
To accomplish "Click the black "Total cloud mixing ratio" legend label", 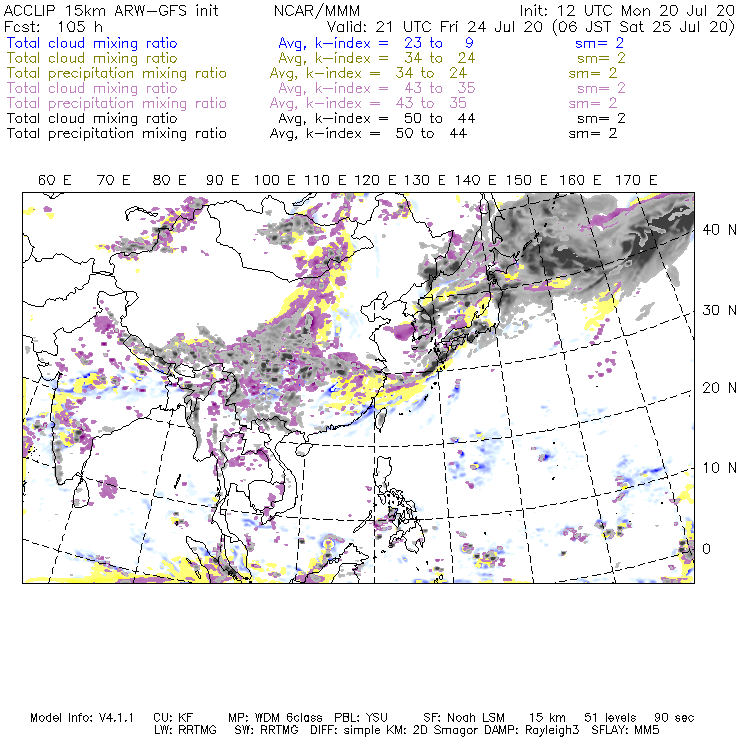I will pyautogui.click(x=92, y=118).
